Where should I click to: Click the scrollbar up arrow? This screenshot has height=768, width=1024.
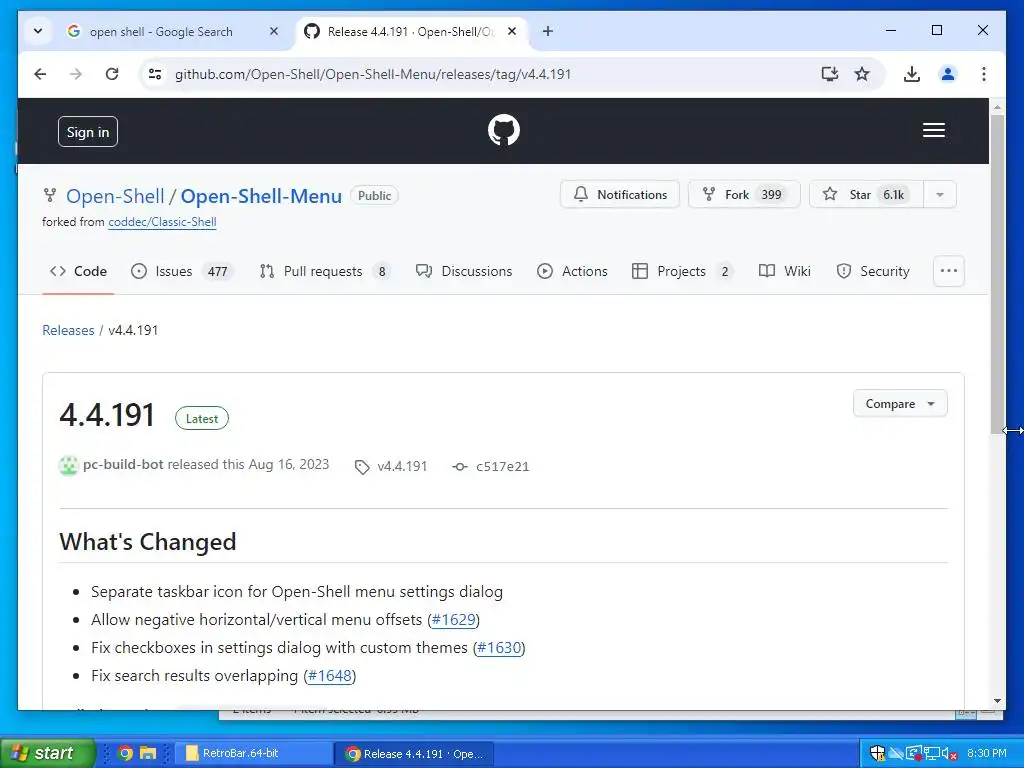click(x=997, y=106)
